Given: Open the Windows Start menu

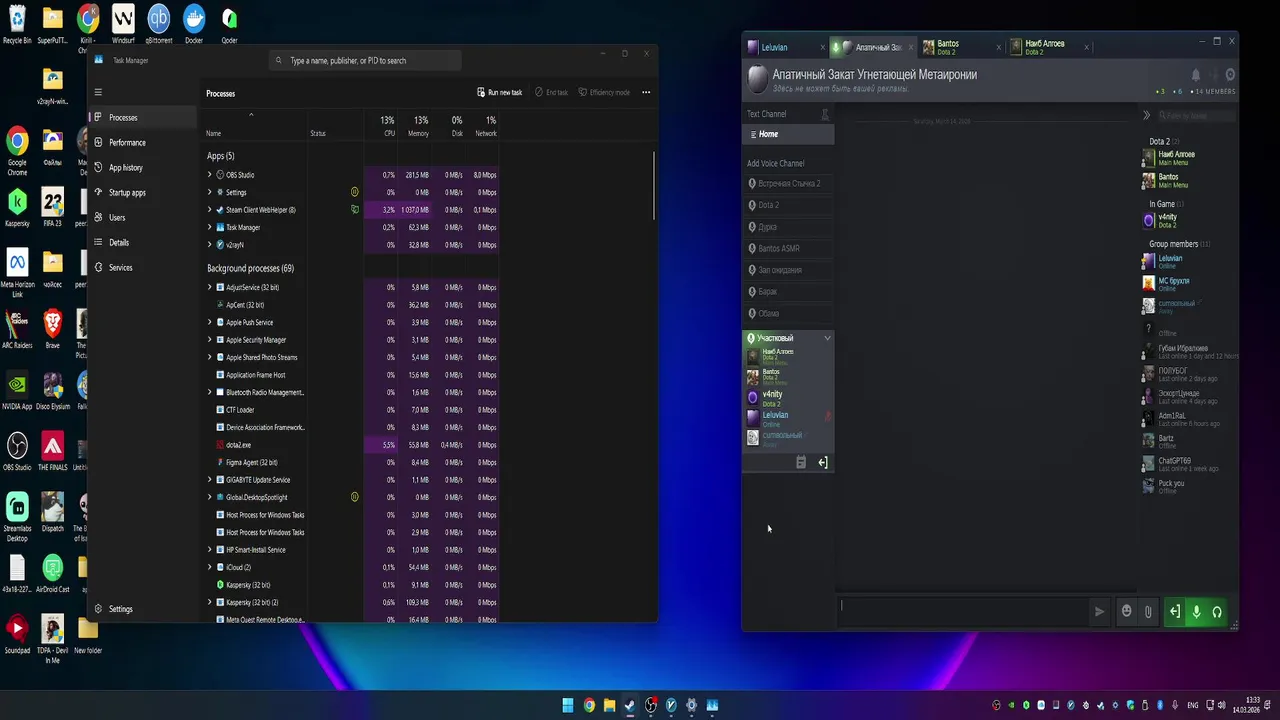Looking at the screenshot, I should tap(568, 705).
